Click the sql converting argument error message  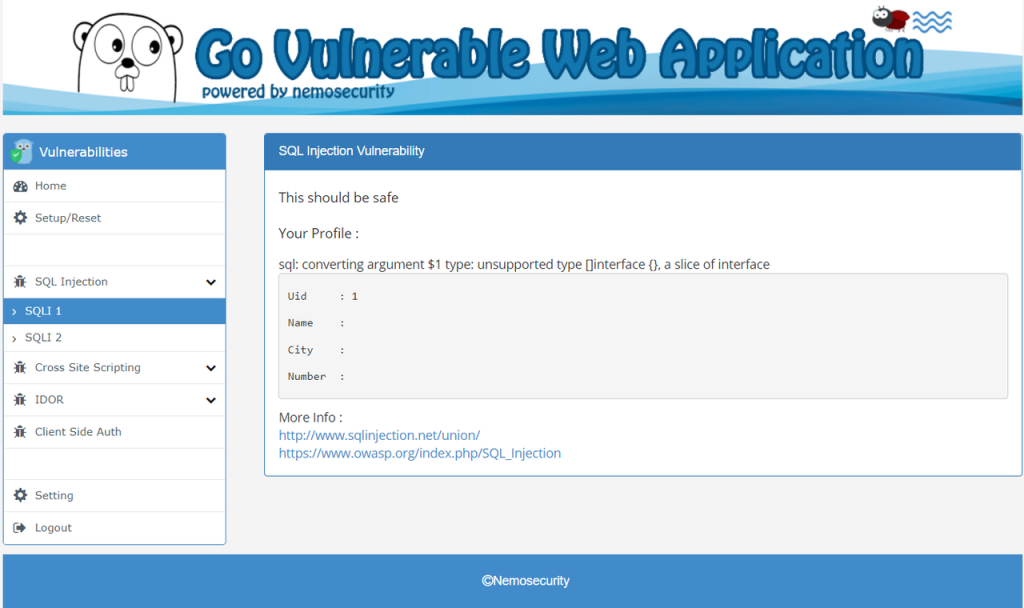(x=524, y=264)
